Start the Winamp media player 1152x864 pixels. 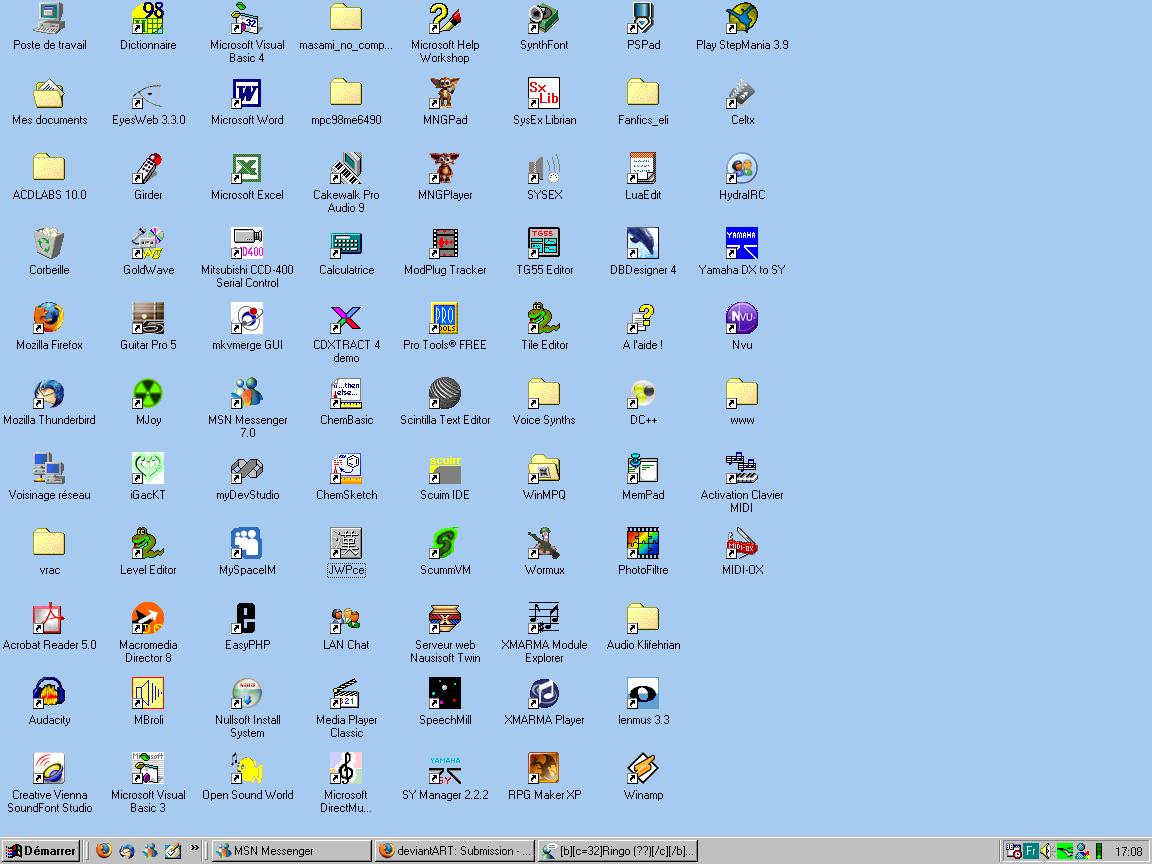tap(642, 768)
